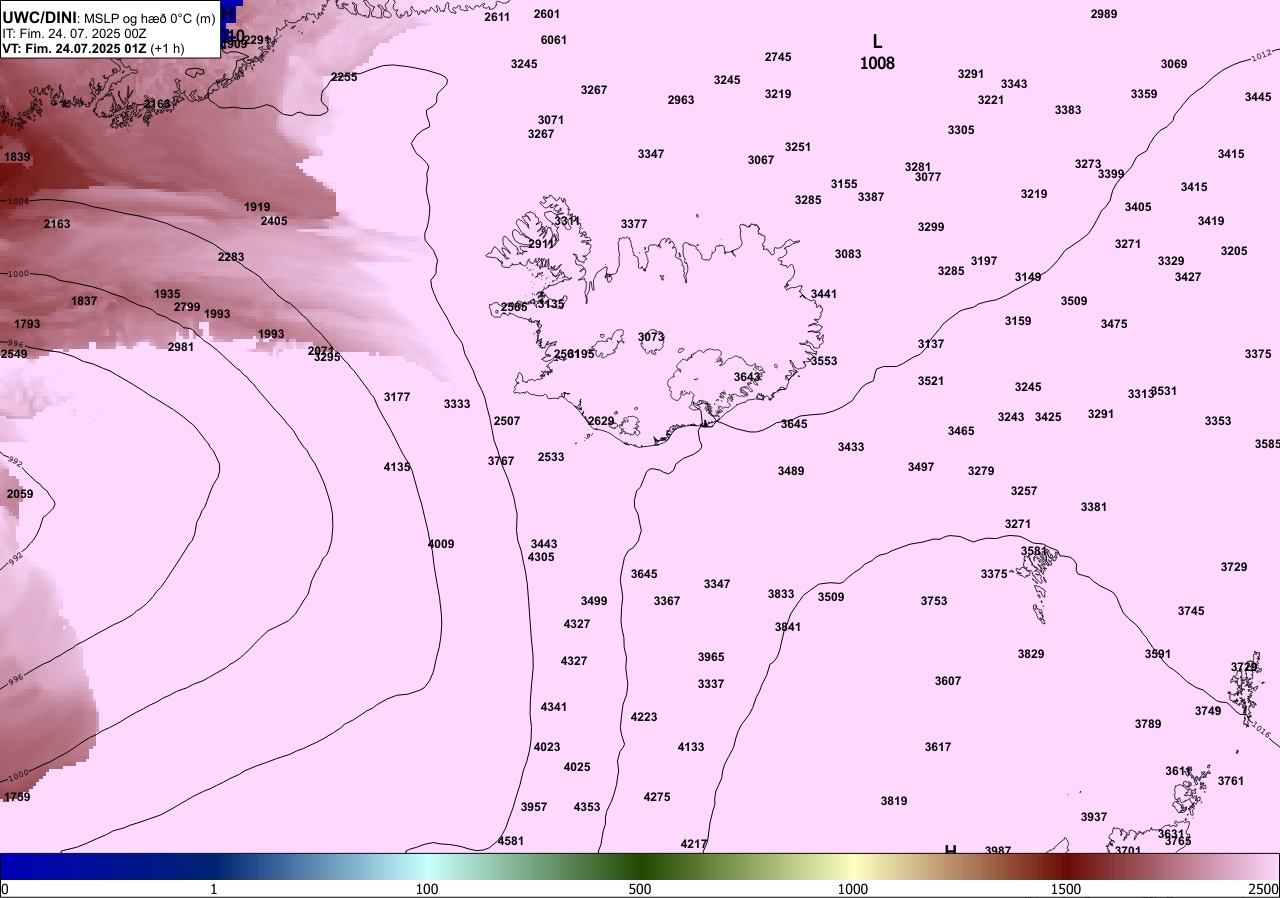Select the height value 1759
The width and height of the screenshot is (1280, 898).
[x=17, y=797]
